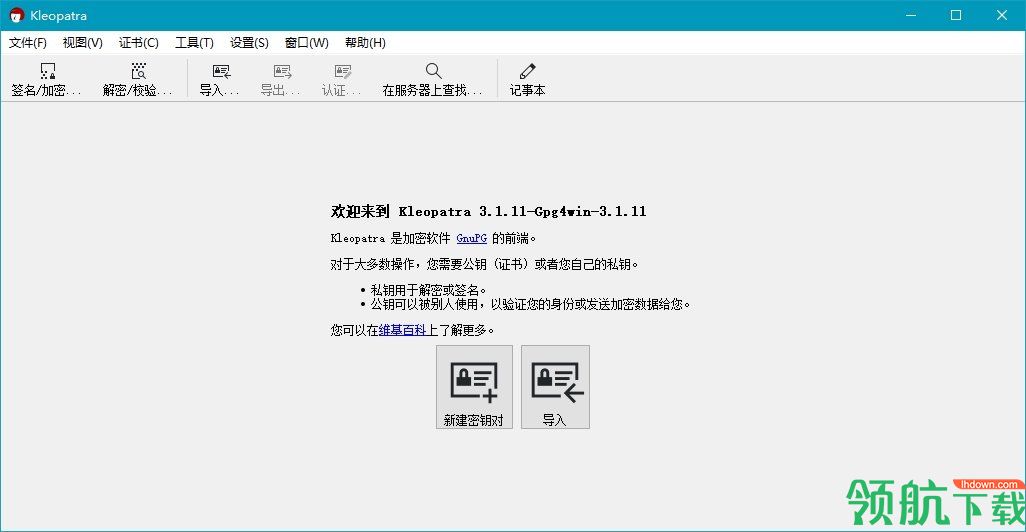This screenshot has width=1026, height=532.
Task: Click the large 导入 button in welcome area
Action: pyautogui.click(x=555, y=387)
